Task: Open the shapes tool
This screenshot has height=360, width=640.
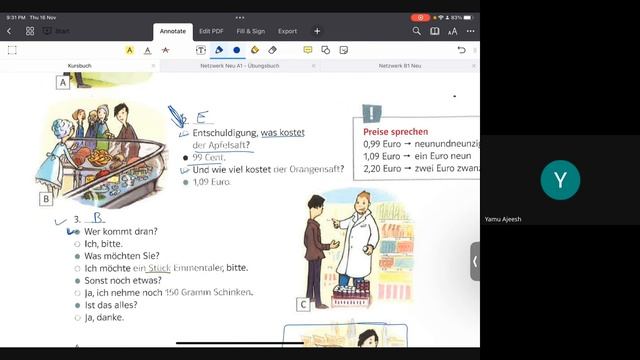Action: 325,50
